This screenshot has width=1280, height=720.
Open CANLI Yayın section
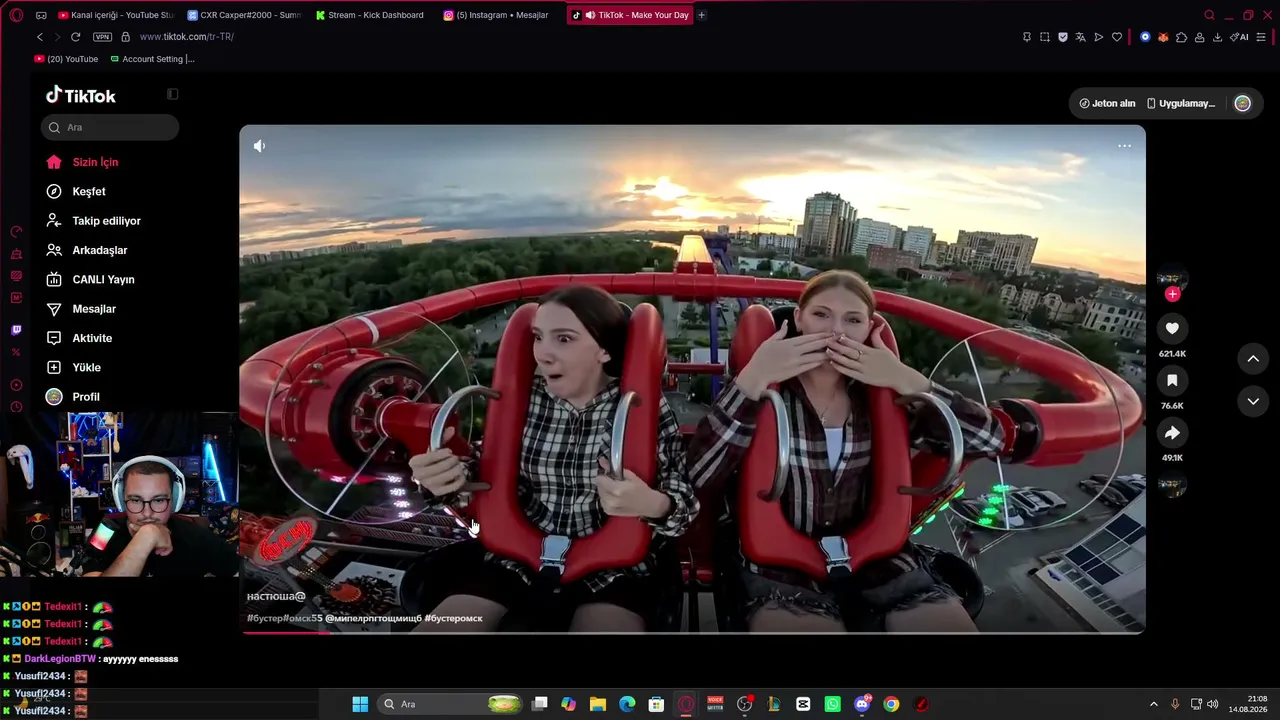point(103,279)
